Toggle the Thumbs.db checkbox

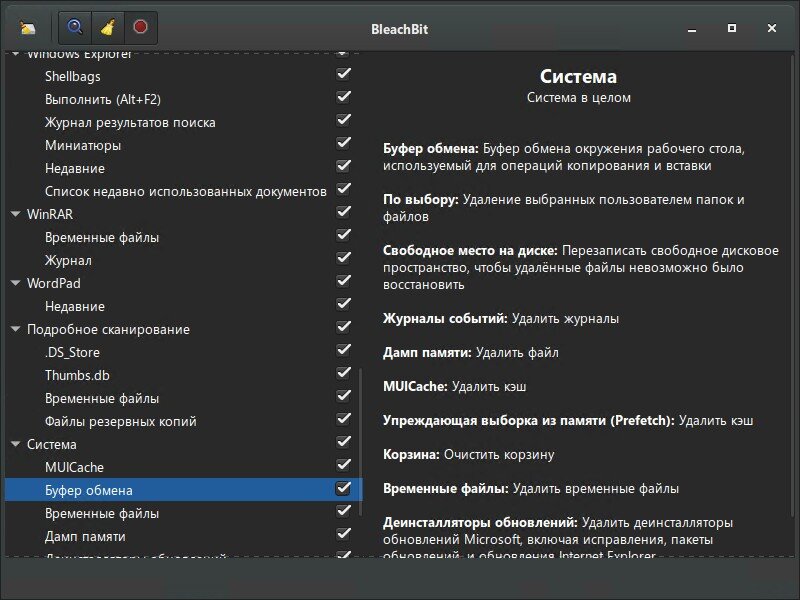343,373
